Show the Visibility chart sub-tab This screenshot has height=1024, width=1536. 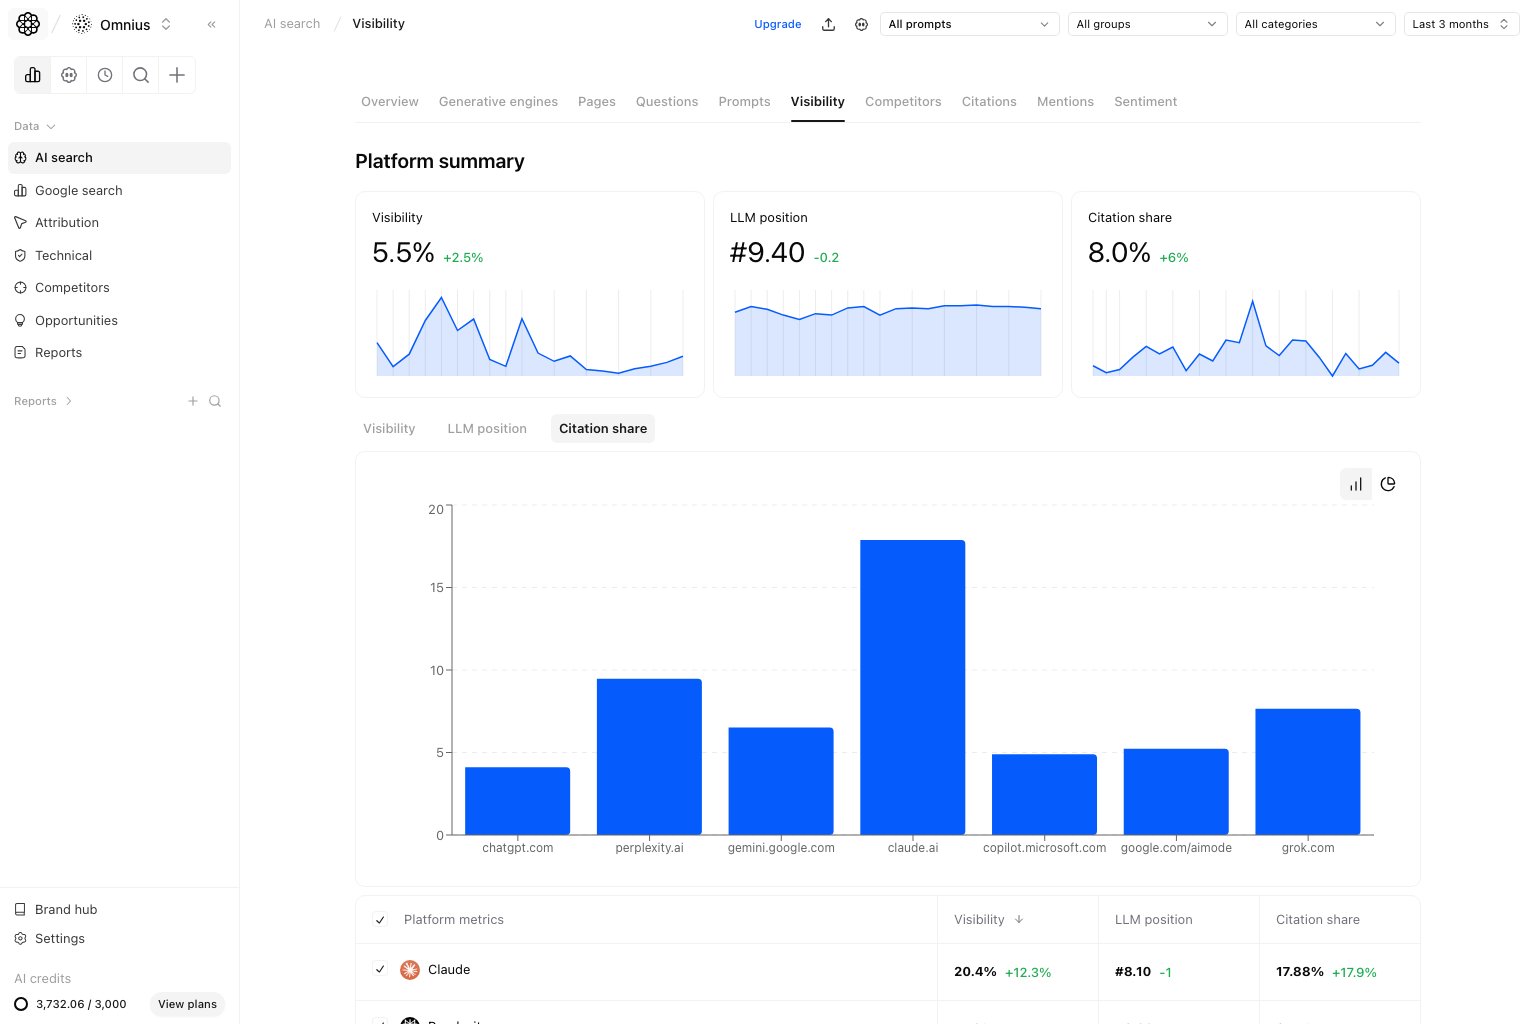pos(389,429)
